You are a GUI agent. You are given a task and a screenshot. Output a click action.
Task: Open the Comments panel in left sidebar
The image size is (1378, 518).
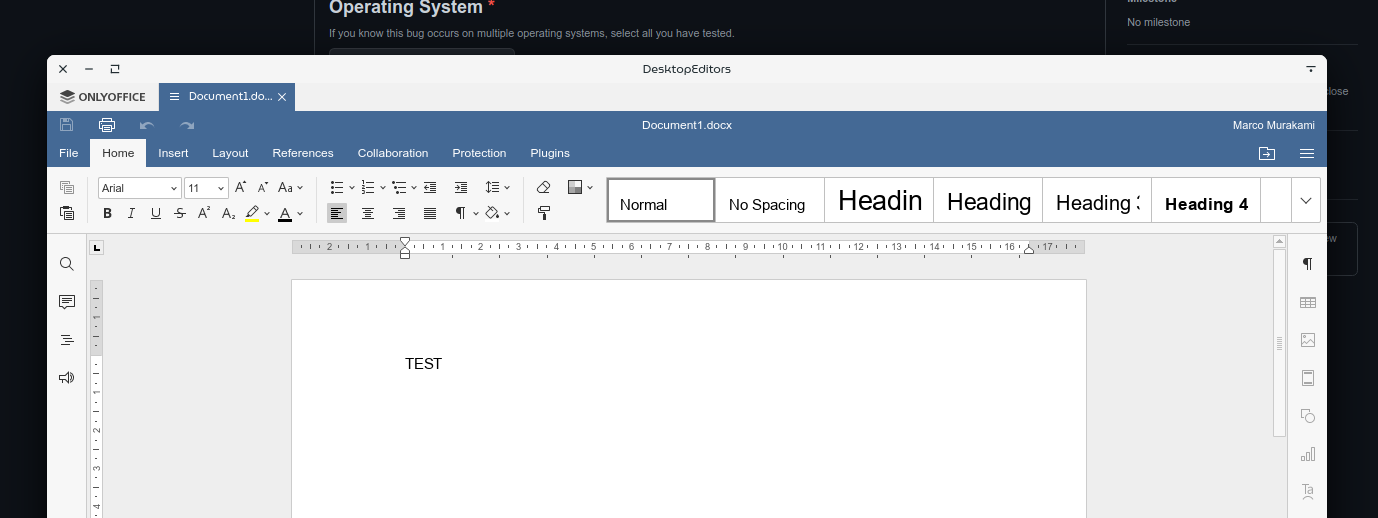(67, 302)
